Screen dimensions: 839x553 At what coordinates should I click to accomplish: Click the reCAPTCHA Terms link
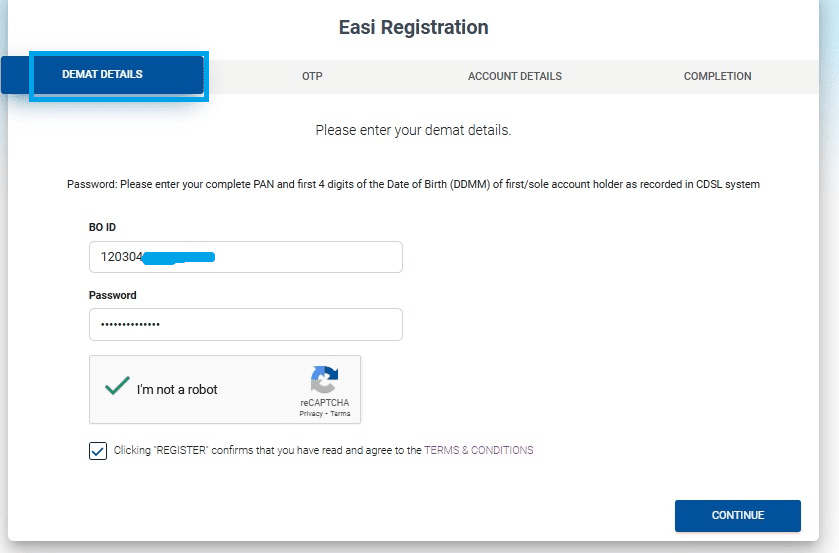click(x=340, y=413)
